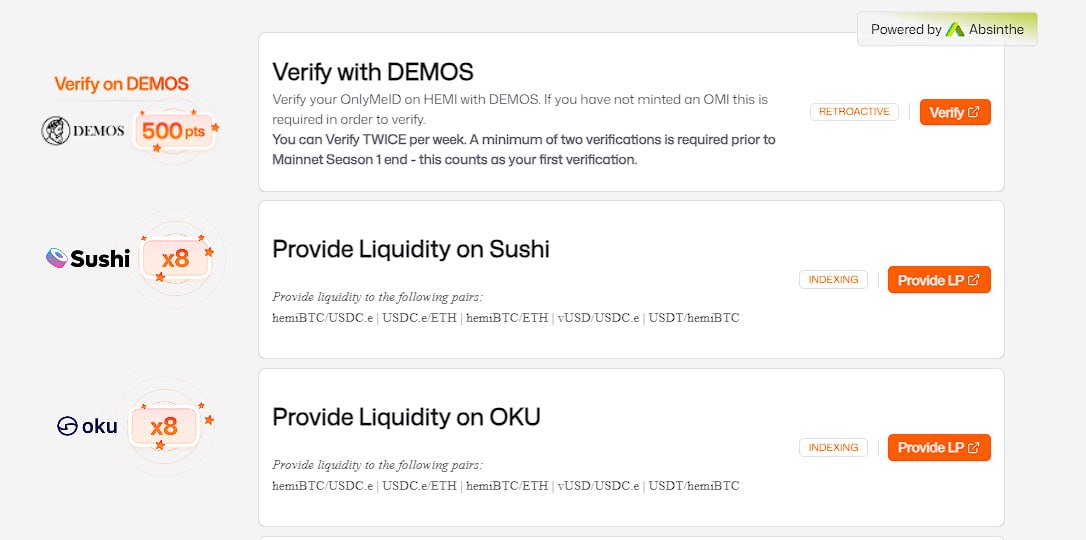Click the Verify on DEMOS heading
Screen dimensions: 1086x540
(x=121, y=84)
